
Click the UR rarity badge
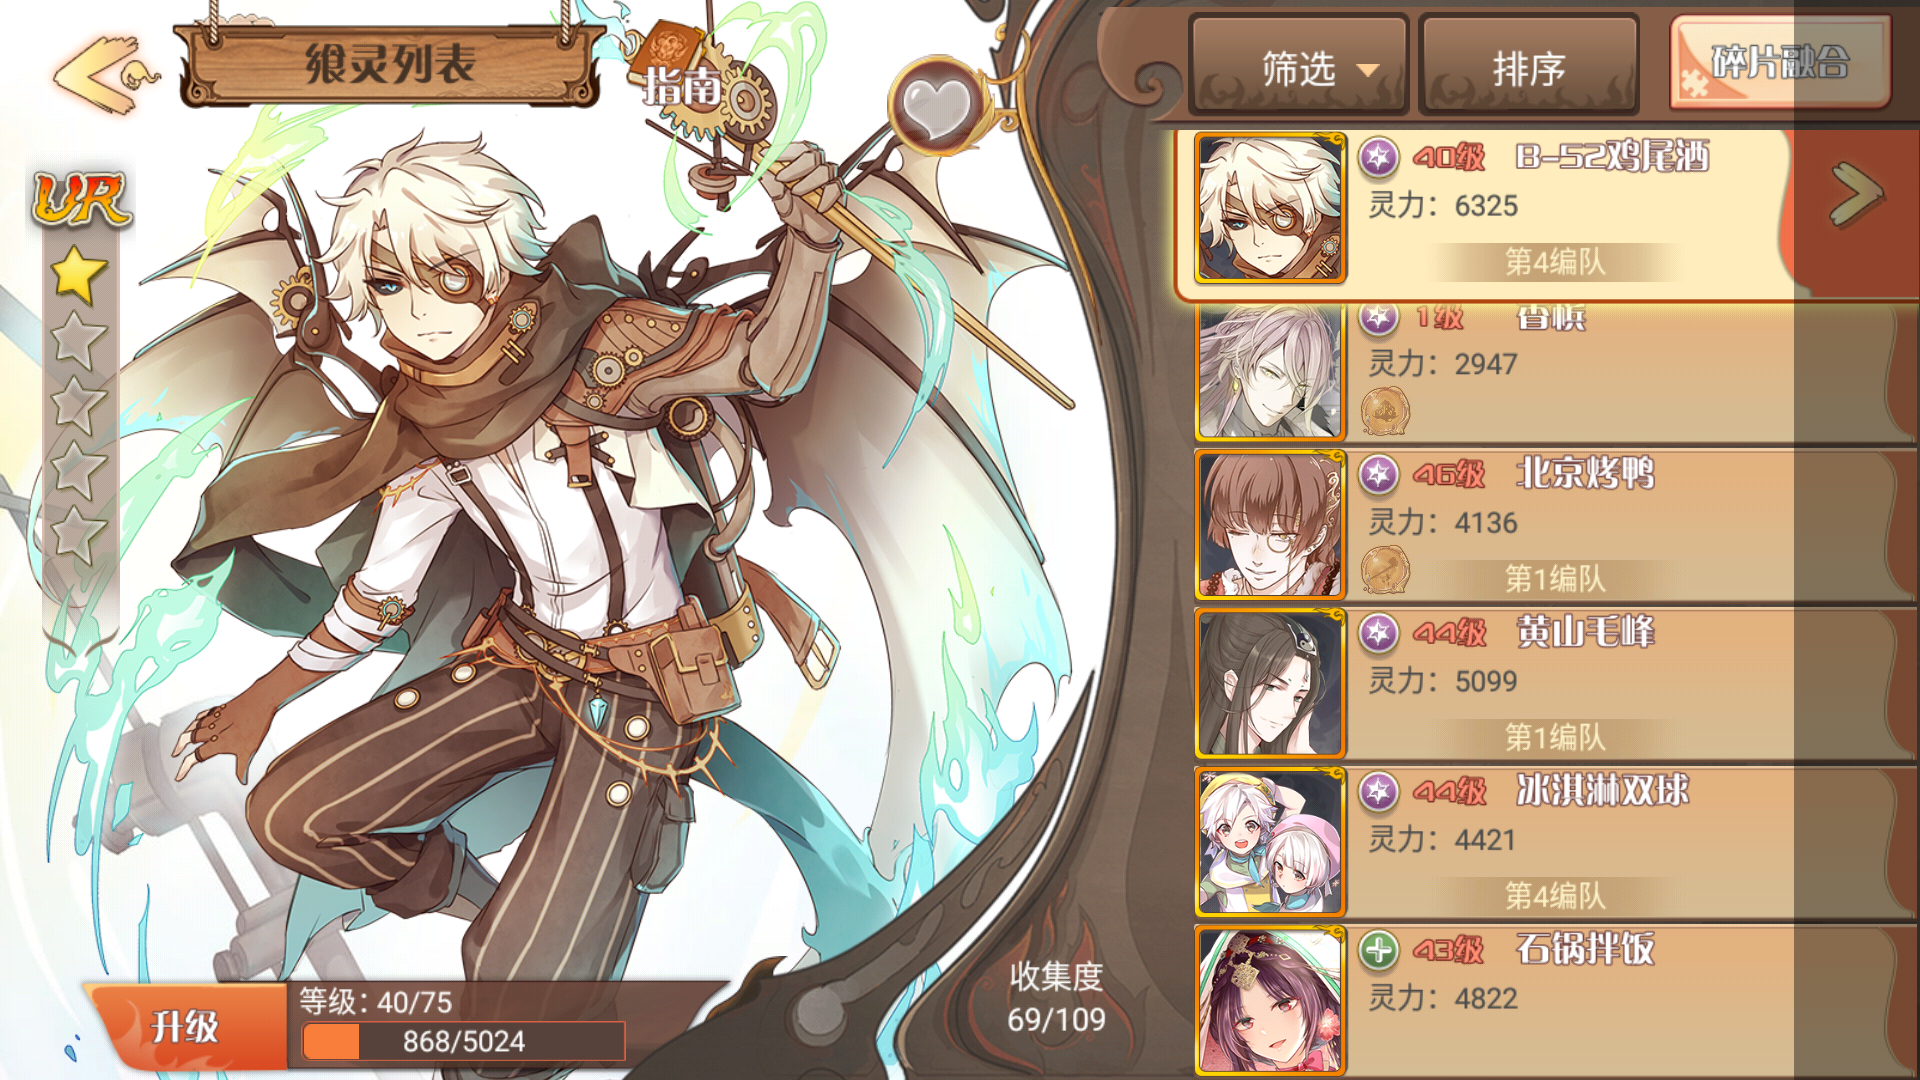click(x=82, y=197)
